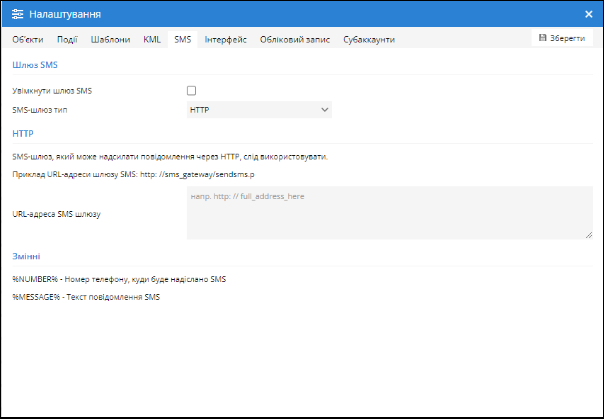
Task: Click the HTTP section heading
Action: (x=23, y=133)
